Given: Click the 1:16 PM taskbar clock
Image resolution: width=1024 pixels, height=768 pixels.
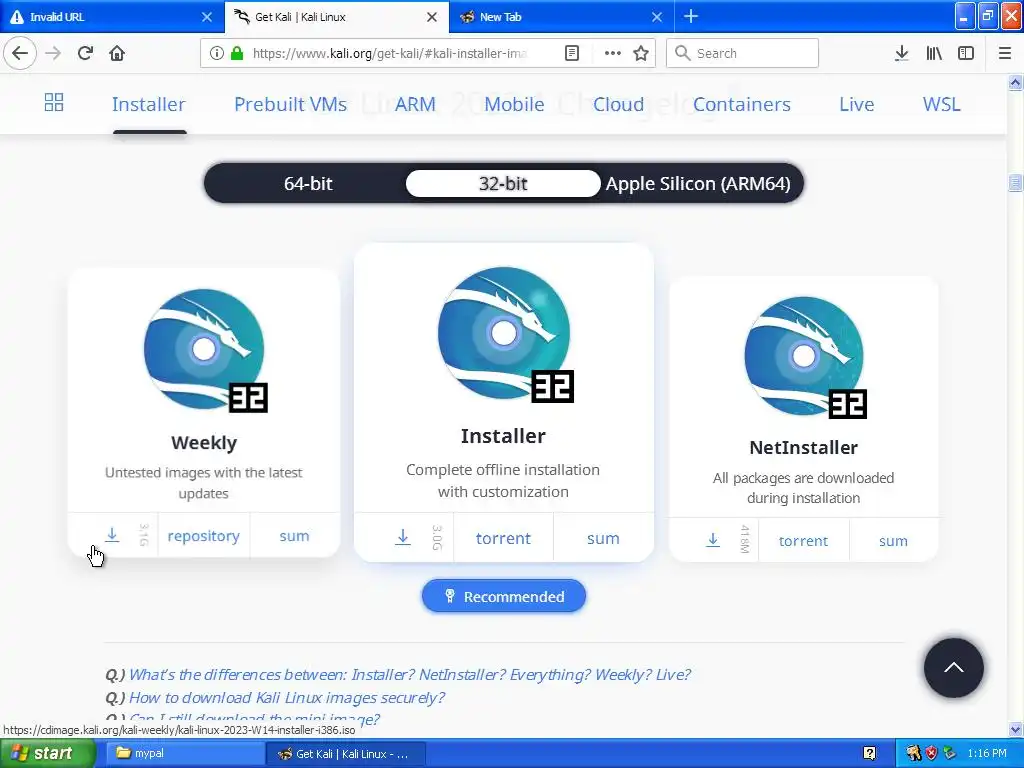Looking at the screenshot, I should 987,753.
